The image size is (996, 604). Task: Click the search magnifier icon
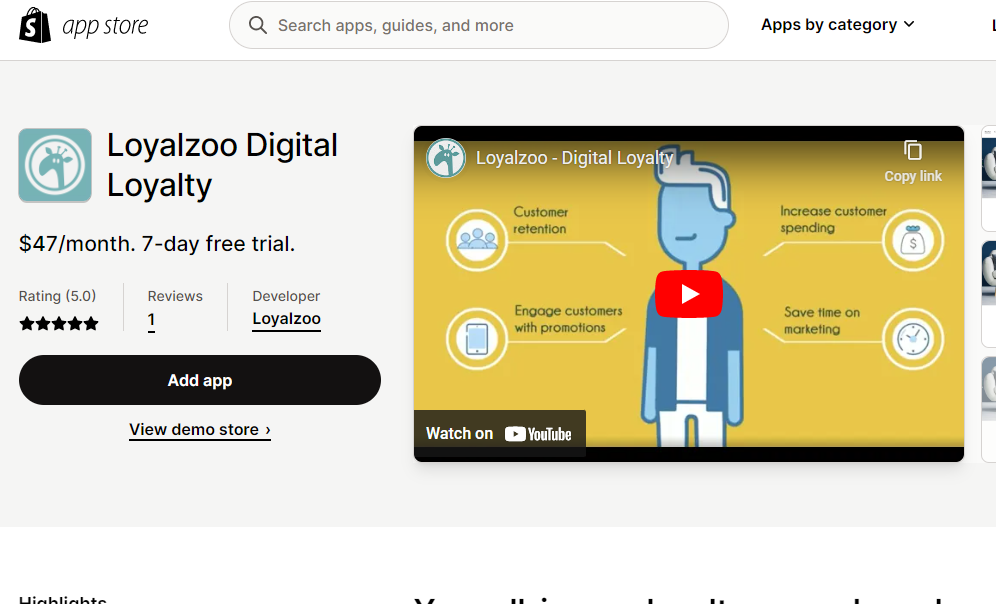pos(257,25)
